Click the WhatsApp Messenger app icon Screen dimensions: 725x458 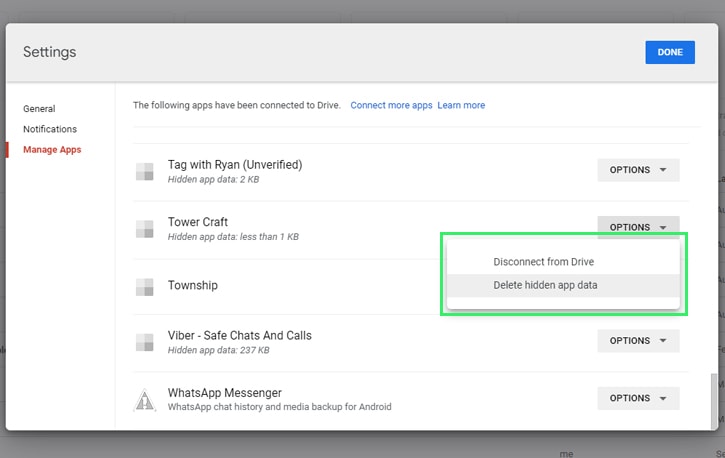144,400
